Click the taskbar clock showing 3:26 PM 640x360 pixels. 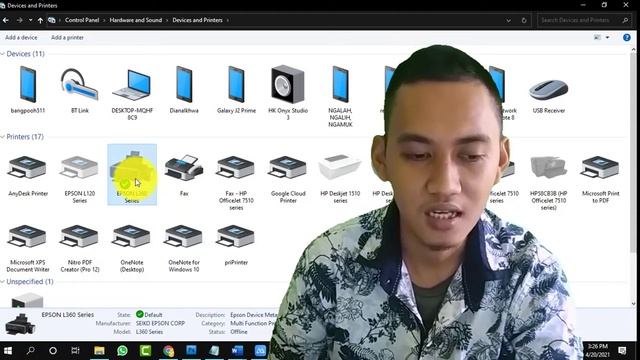coord(597,351)
